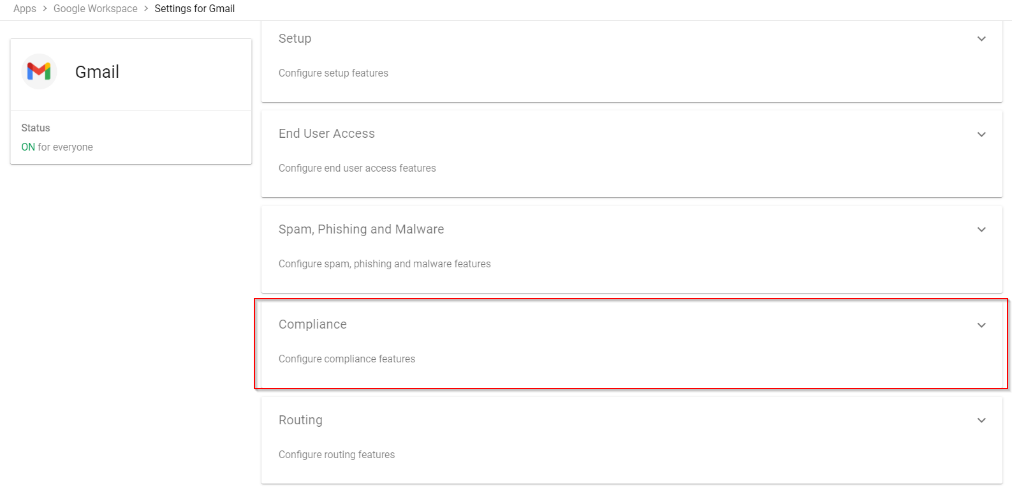The image size is (1012, 490).
Task: Expand Spam, Phishing and Malware chevron
Action: click(x=981, y=229)
